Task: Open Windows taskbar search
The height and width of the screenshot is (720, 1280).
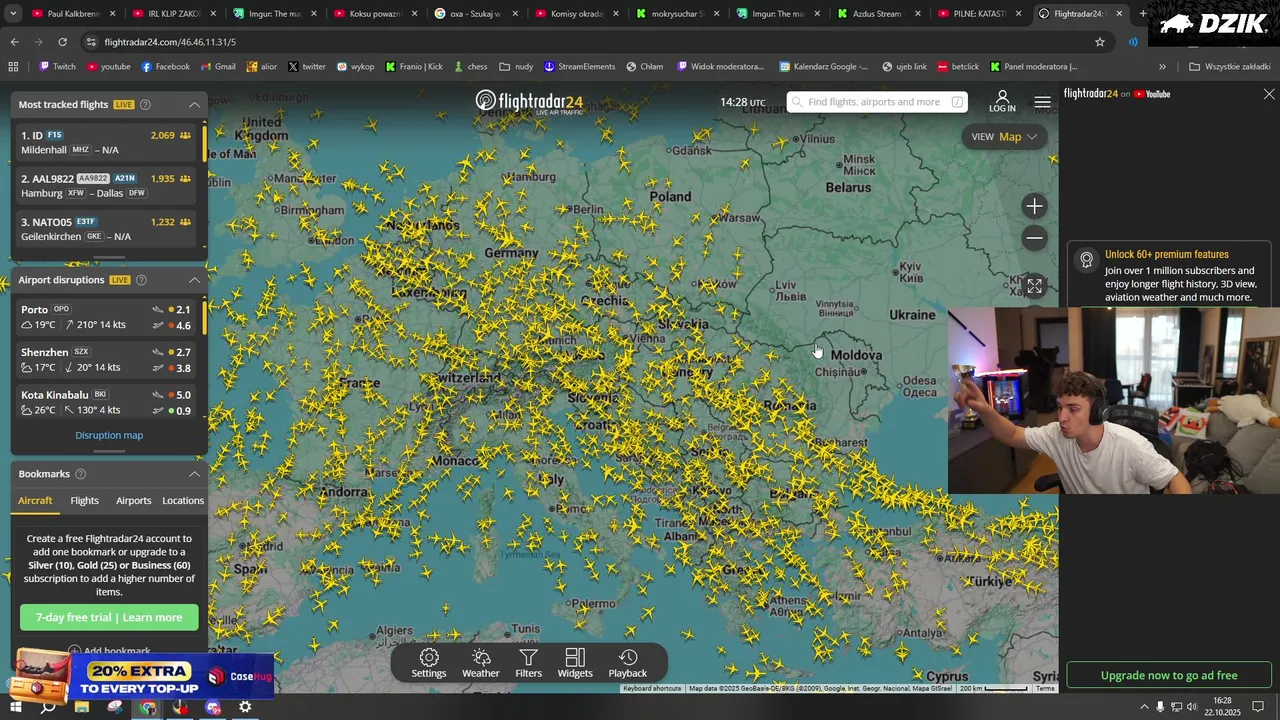Action: click(x=47, y=707)
